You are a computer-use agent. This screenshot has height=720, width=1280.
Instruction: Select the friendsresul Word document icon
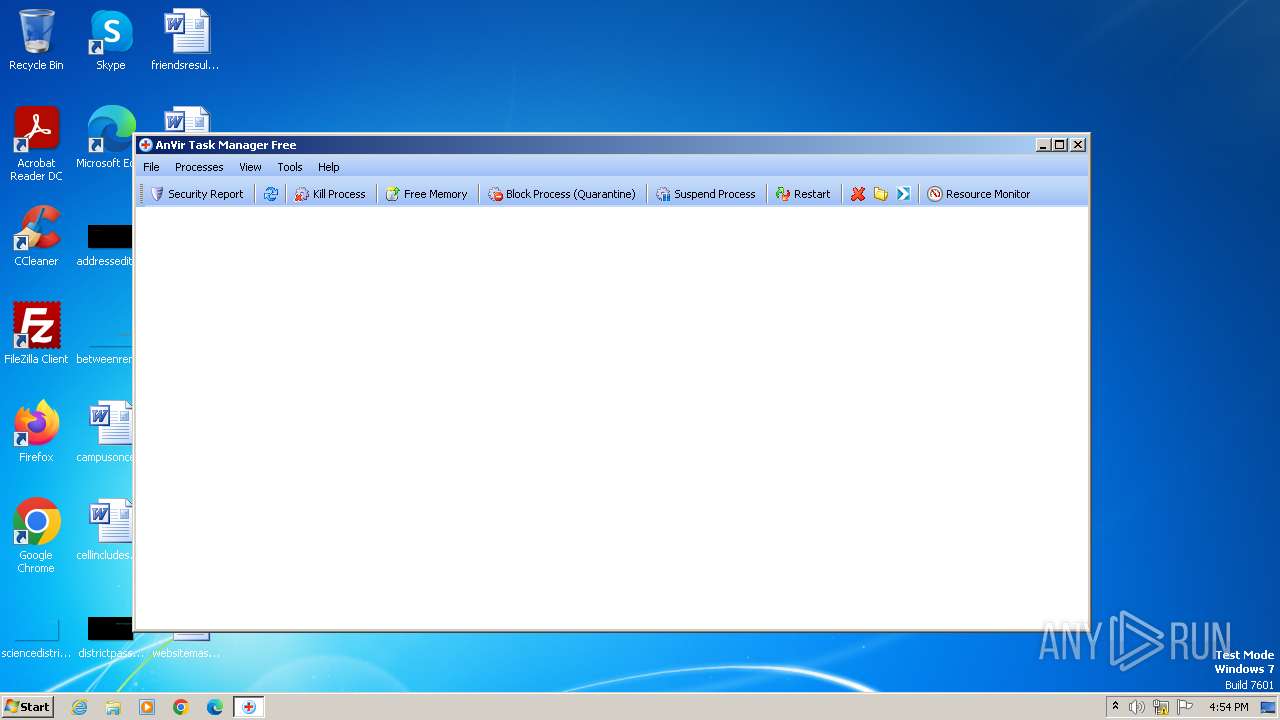pos(185,40)
